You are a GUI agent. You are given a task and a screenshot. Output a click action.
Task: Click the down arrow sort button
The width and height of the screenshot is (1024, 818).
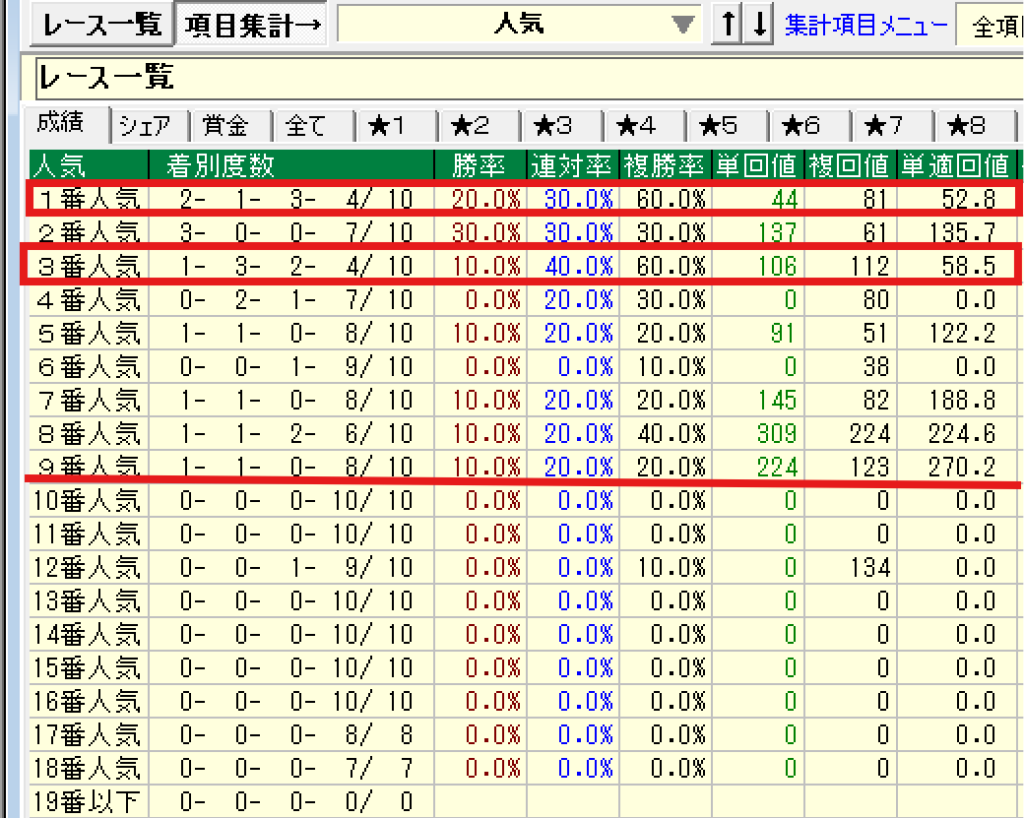pyautogui.click(x=760, y=25)
